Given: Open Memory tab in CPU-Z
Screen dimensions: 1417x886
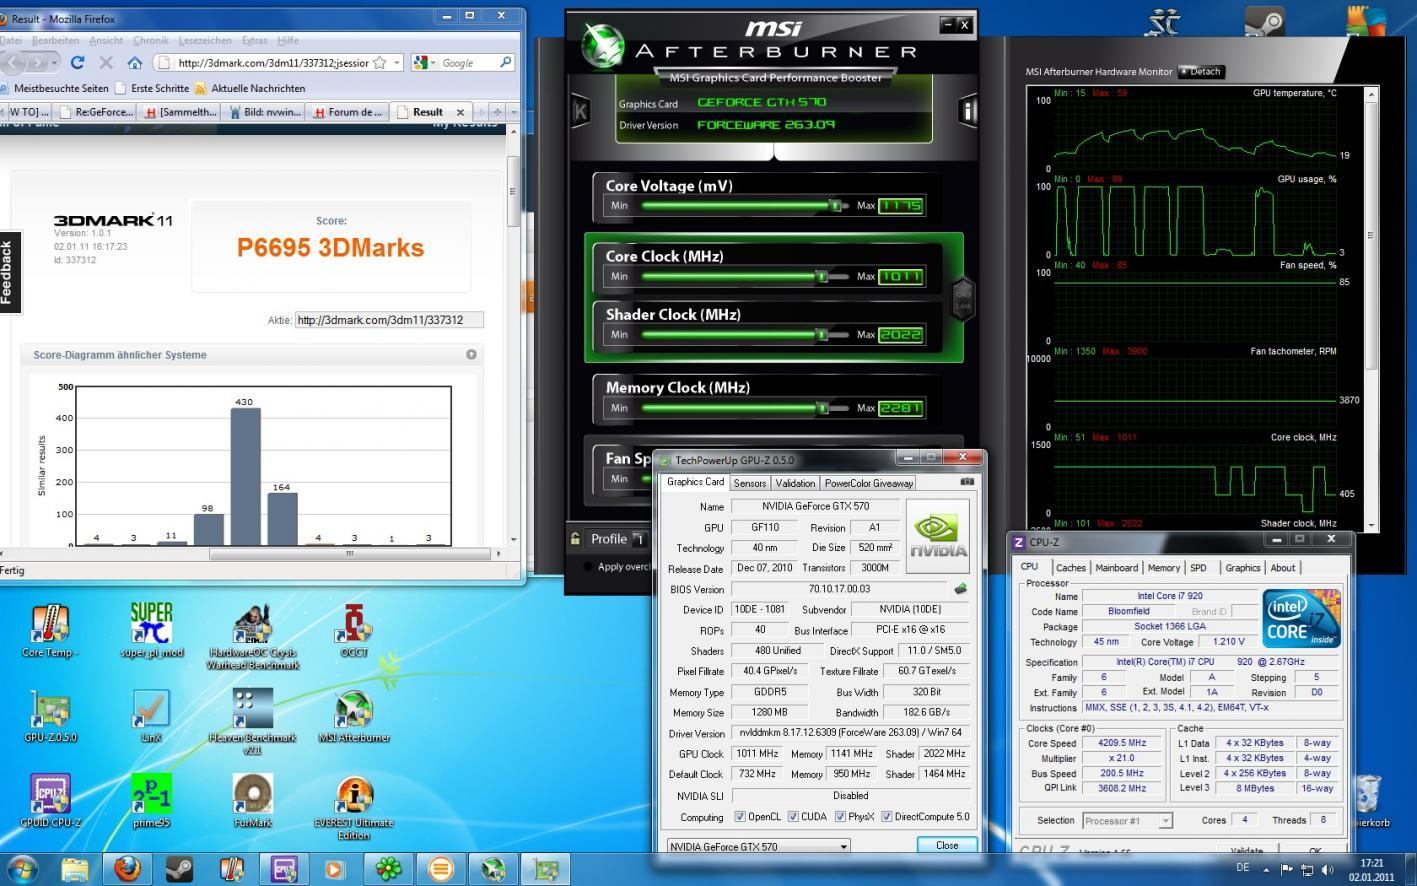Looking at the screenshot, I should pos(1163,568).
